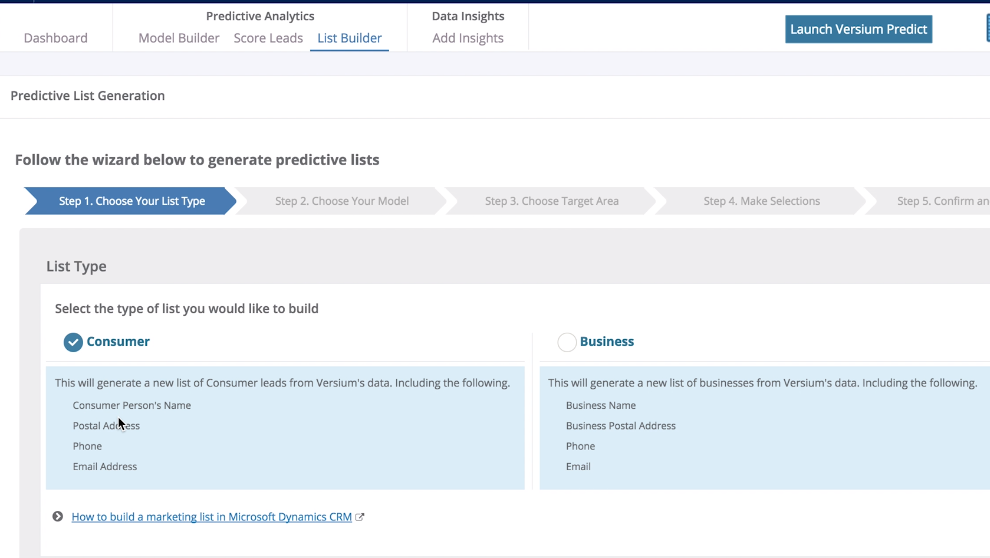Select the Consumer radio button
Image resolution: width=990 pixels, height=558 pixels.
pyautogui.click(x=73, y=342)
